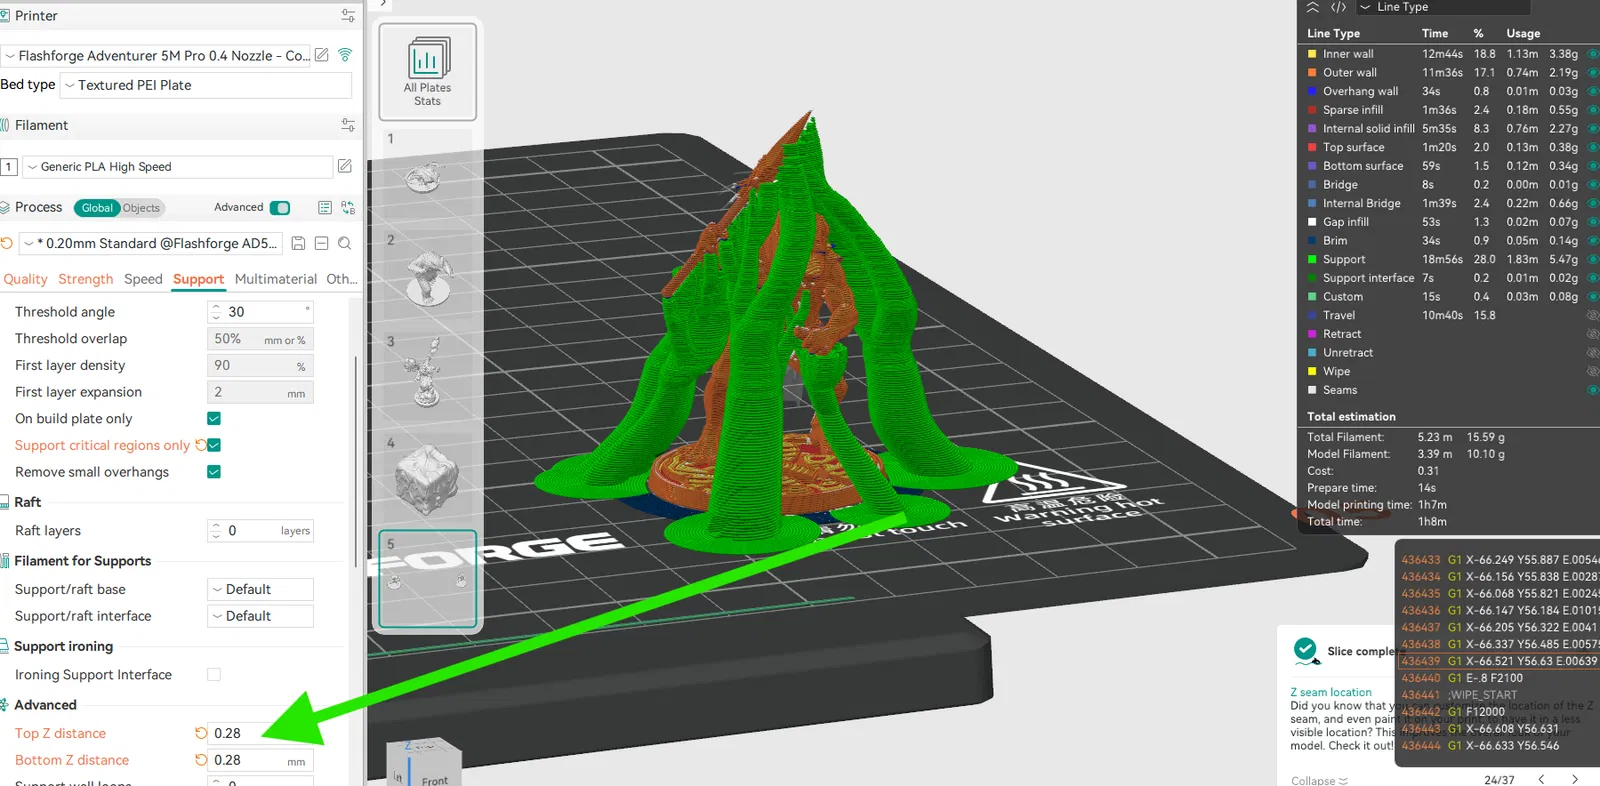The image size is (1600, 786).
Task: Open the Generic PLA filament dropdown
Action: 178,167
